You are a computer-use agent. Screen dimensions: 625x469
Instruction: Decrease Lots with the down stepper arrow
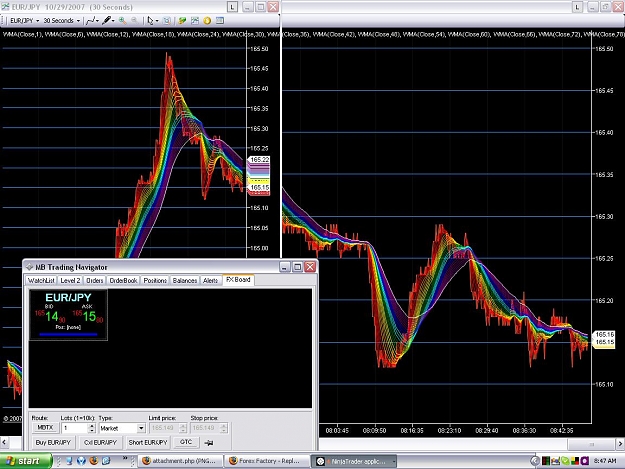tap(92, 431)
